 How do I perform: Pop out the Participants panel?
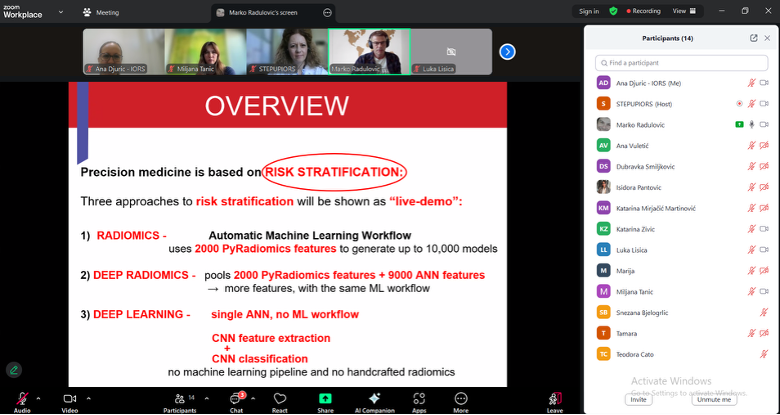pos(753,38)
